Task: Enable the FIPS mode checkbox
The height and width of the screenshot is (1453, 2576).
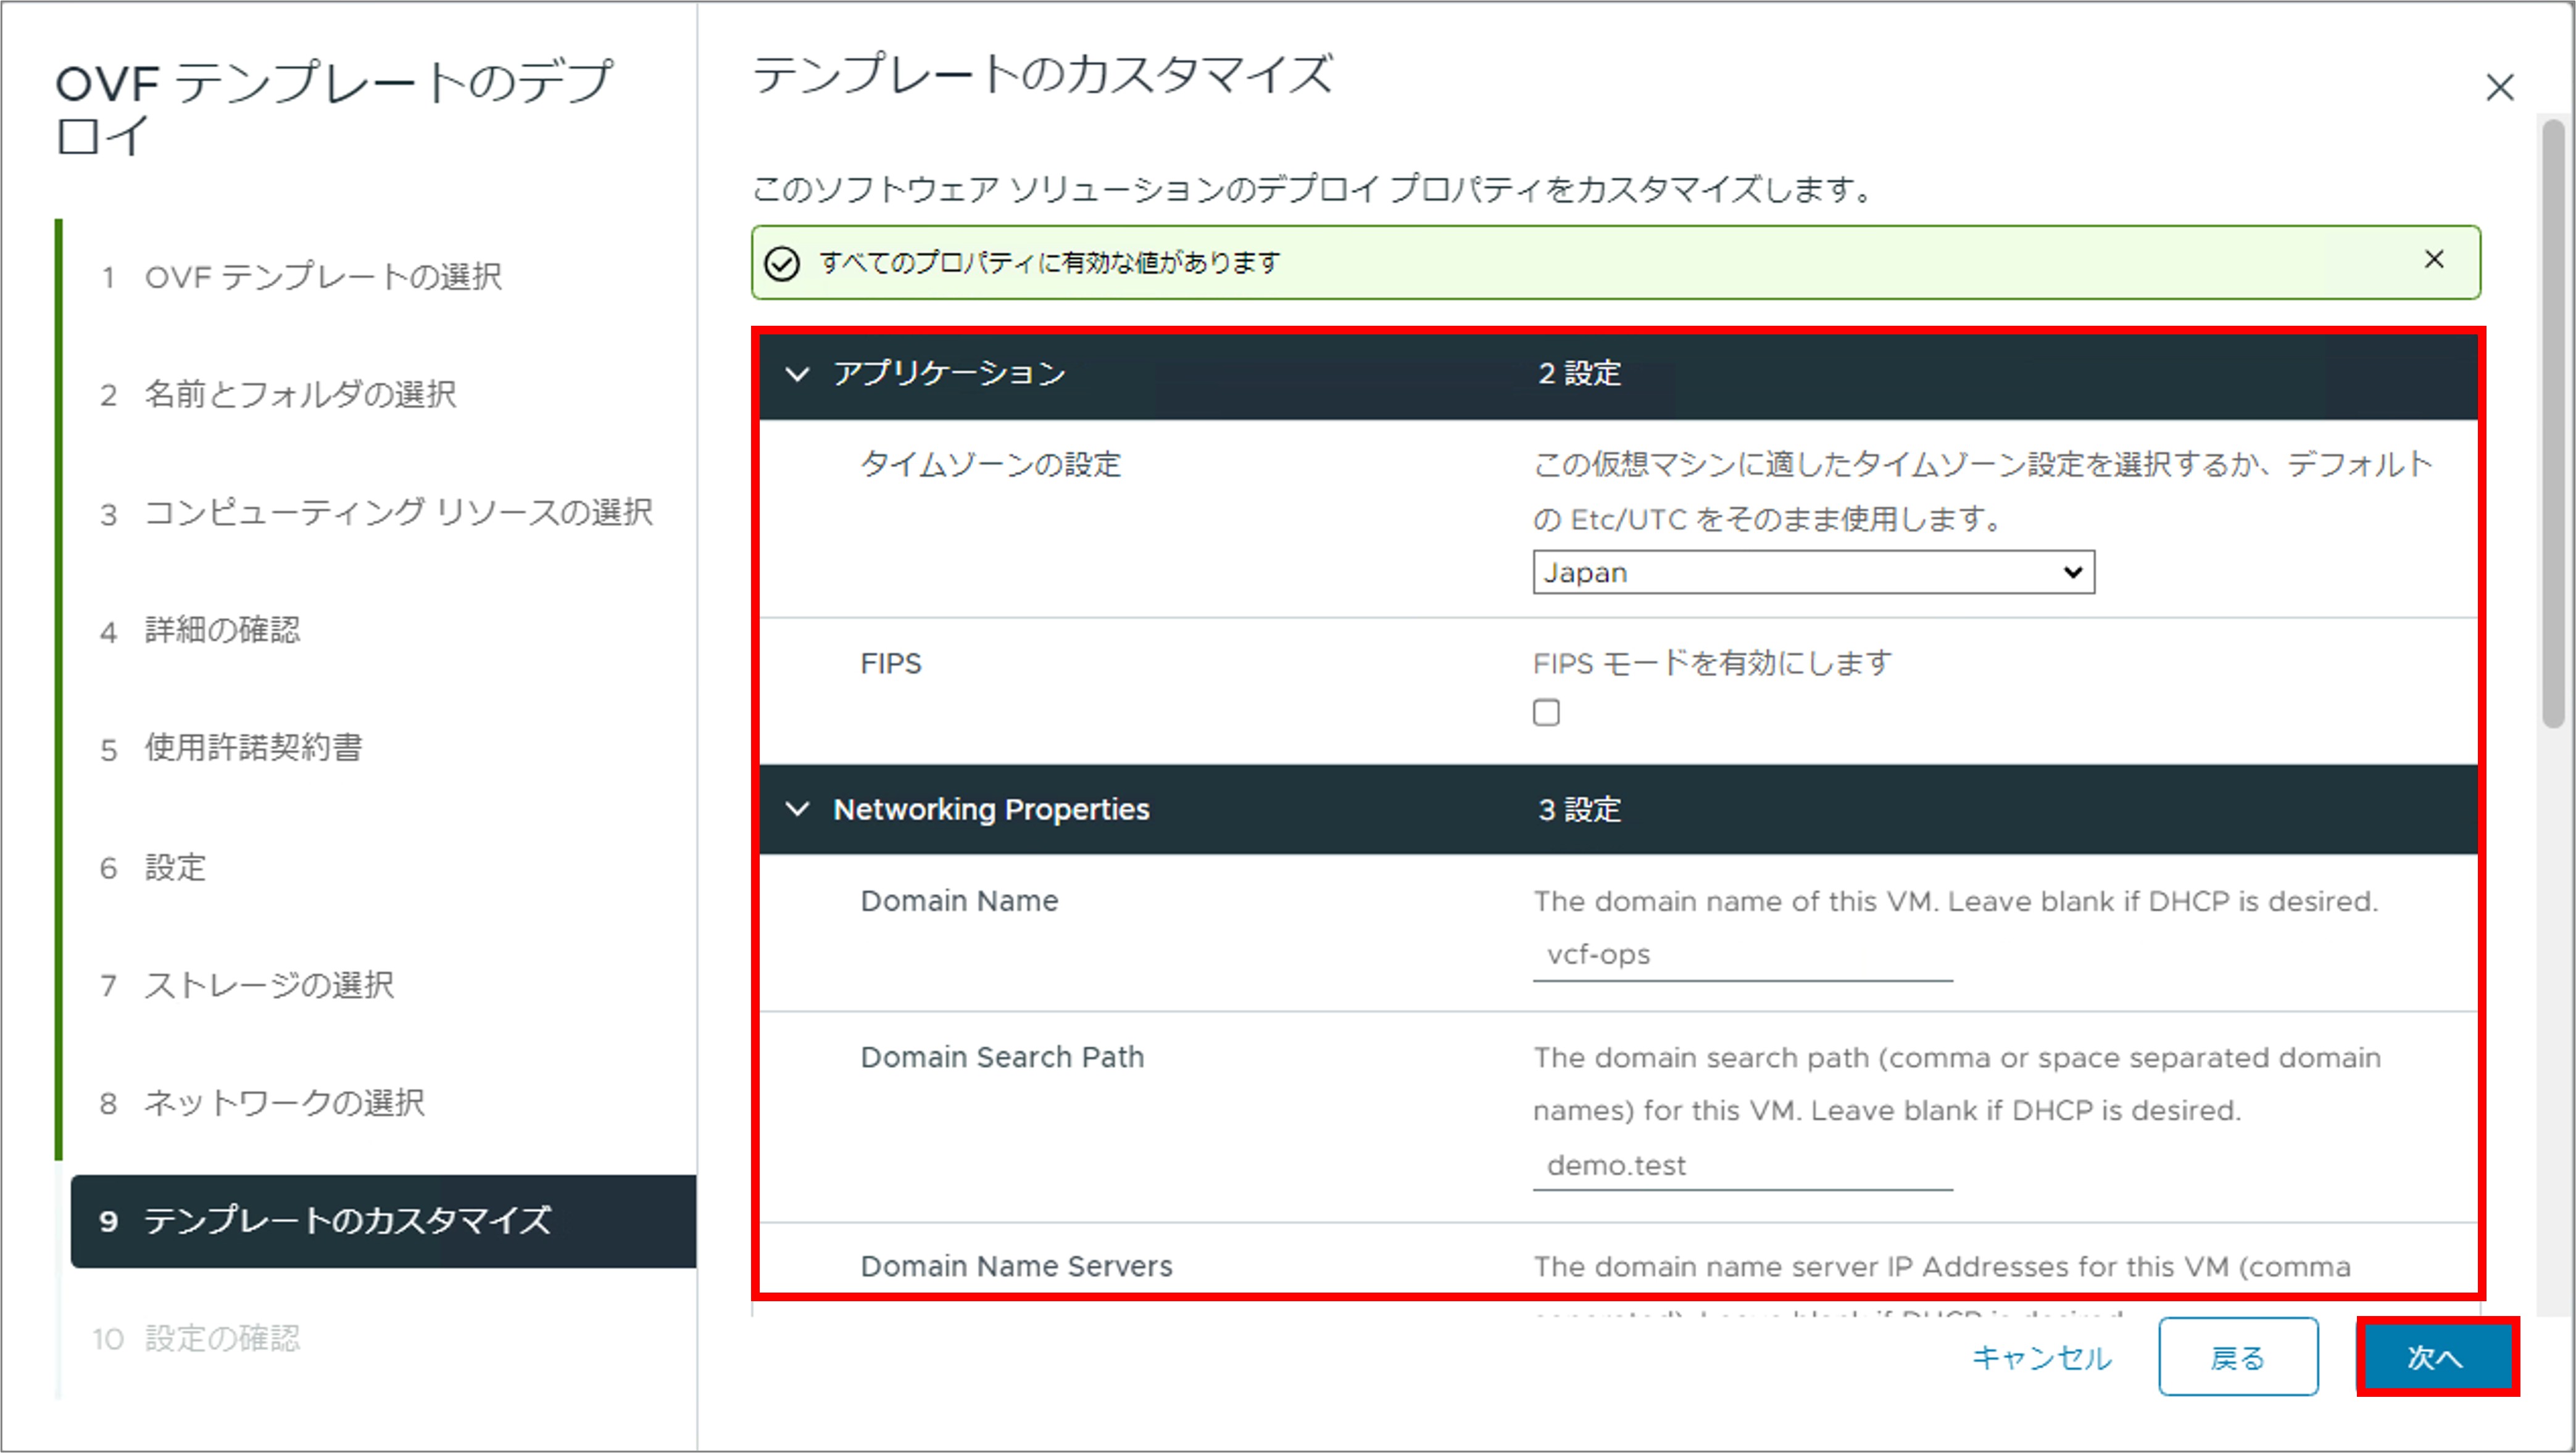Action: (x=1546, y=712)
